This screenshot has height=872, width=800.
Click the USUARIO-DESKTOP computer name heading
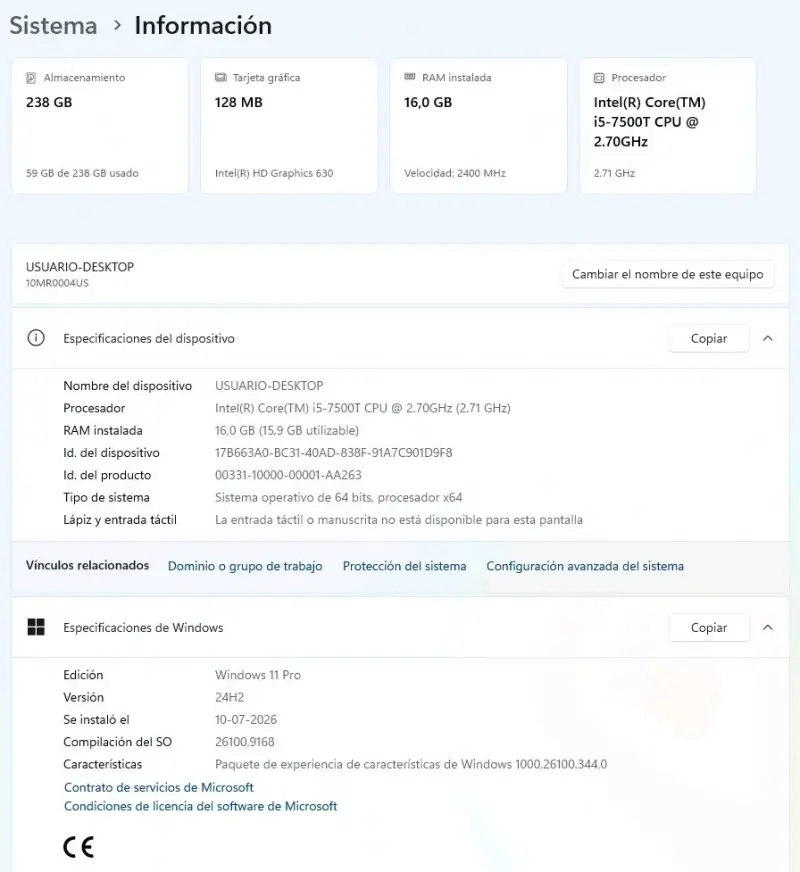click(x=80, y=267)
